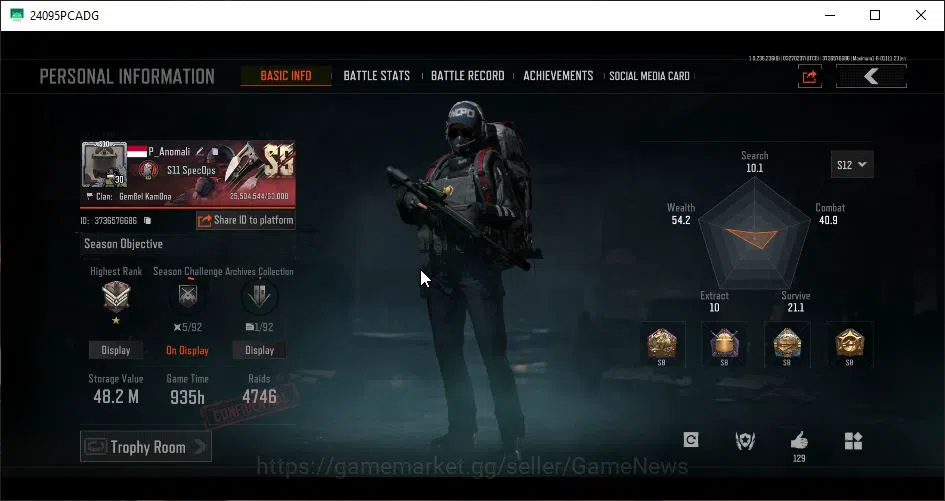
Task: Click the fourth S8 star medal
Action: coord(850,344)
